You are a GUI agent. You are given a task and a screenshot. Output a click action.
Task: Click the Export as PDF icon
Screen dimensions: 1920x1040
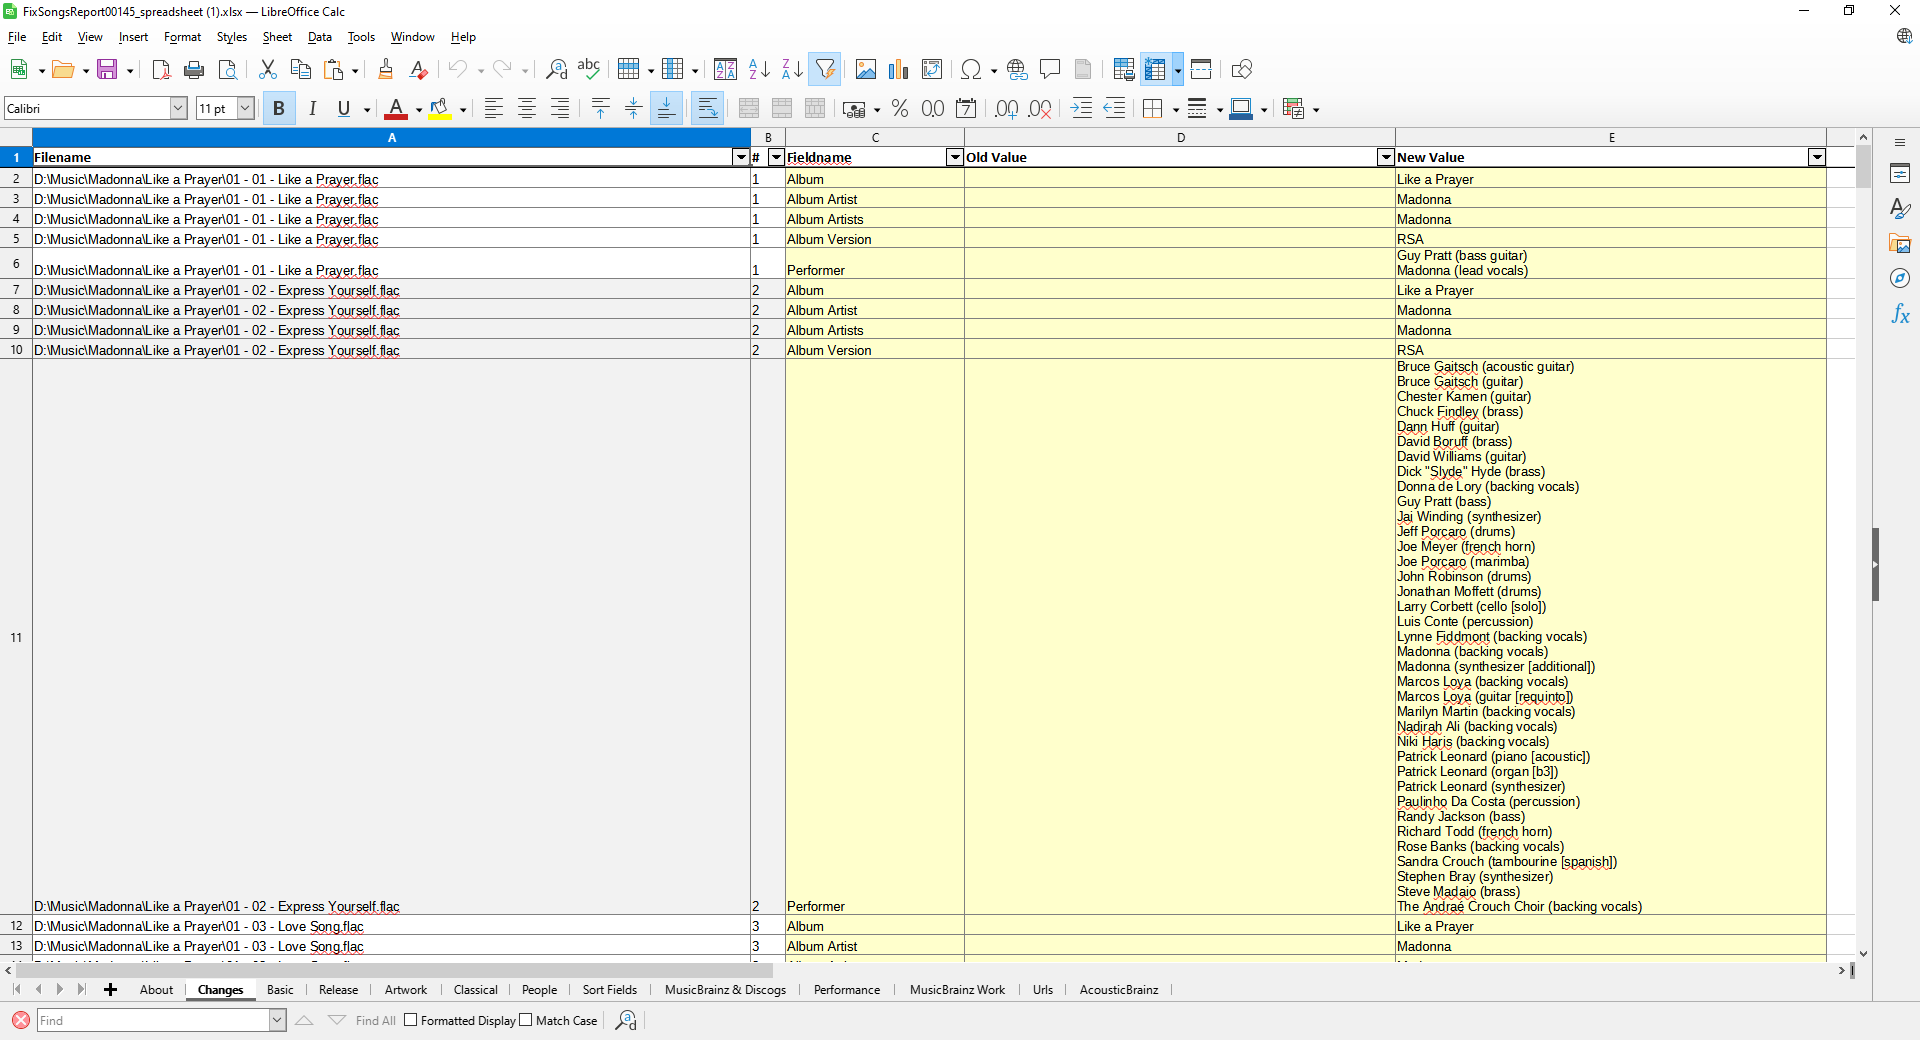161,69
